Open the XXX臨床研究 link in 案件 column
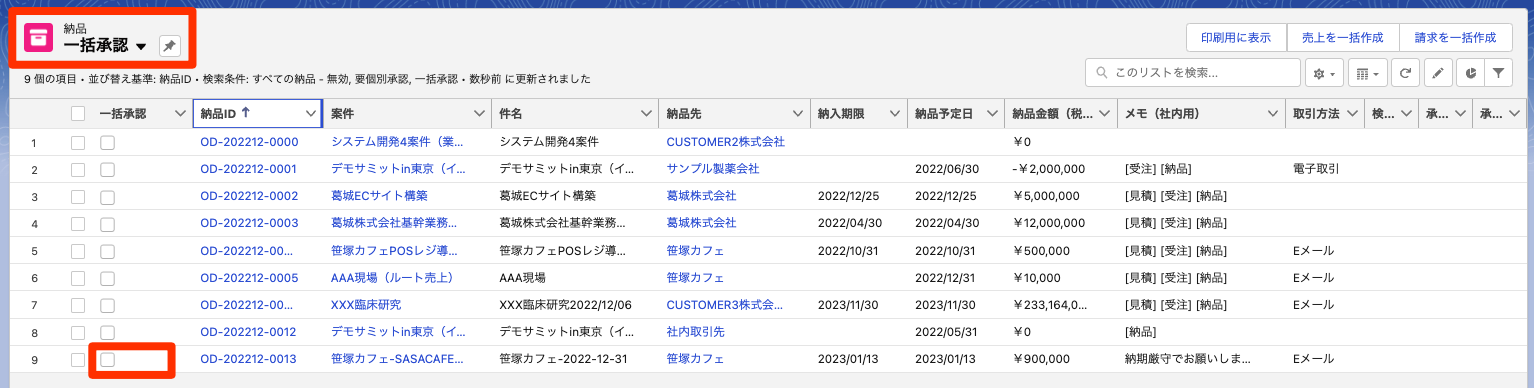Viewport: 1534px width, 388px height. click(x=366, y=305)
